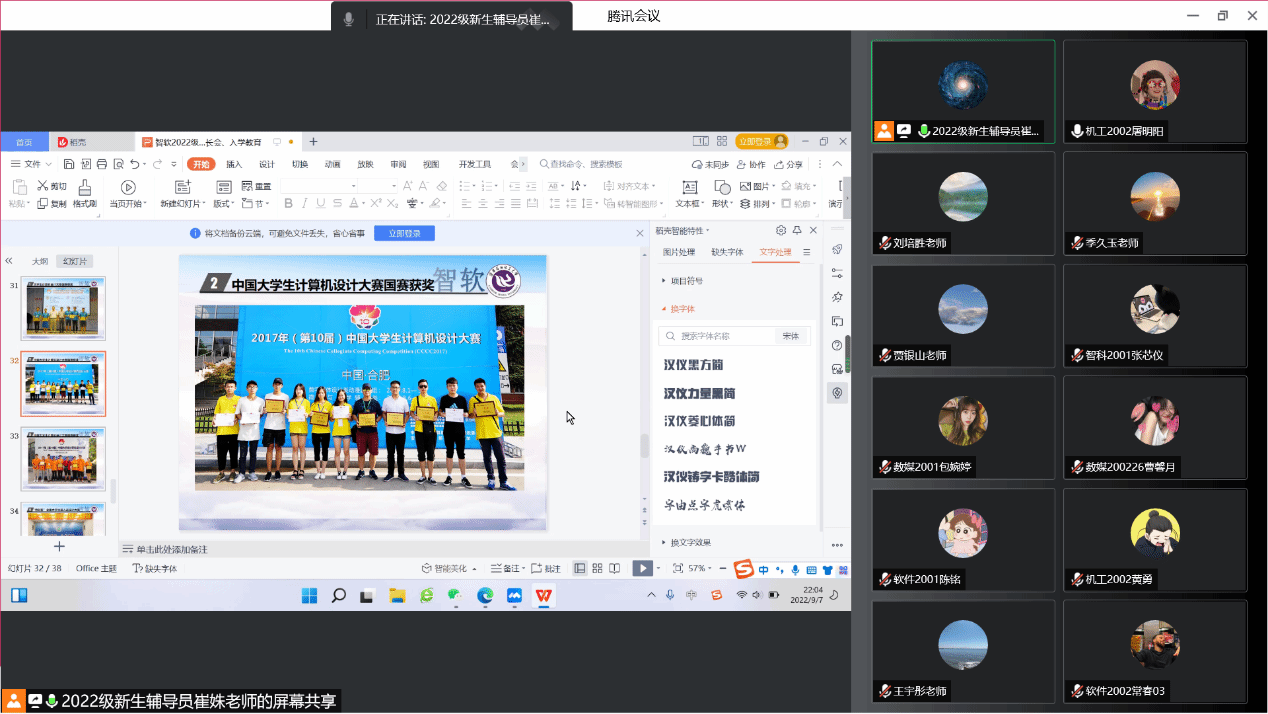Click the 分享 share button
The height and width of the screenshot is (714, 1268).
(x=788, y=164)
